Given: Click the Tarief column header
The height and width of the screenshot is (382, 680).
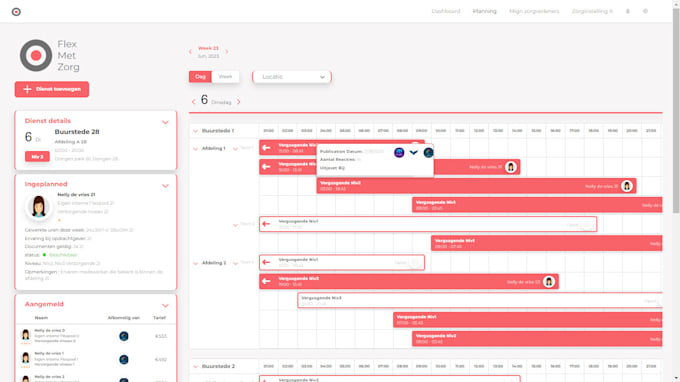Looking at the screenshot, I should click(x=159, y=318).
